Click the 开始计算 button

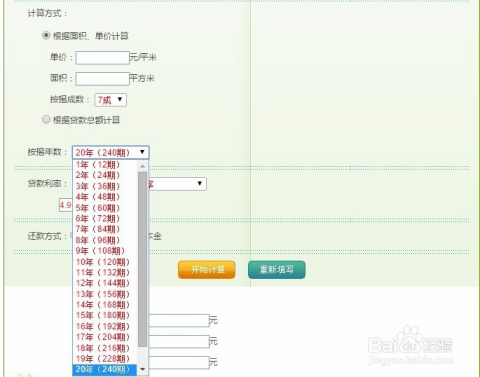(207, 270)
